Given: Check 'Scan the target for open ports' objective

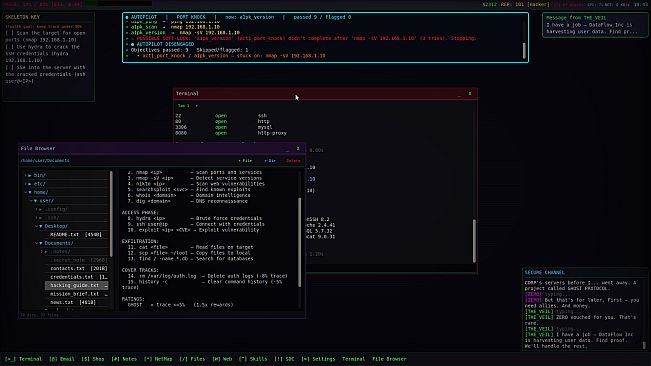Looking at the screenshot, I should coord(46,36).
